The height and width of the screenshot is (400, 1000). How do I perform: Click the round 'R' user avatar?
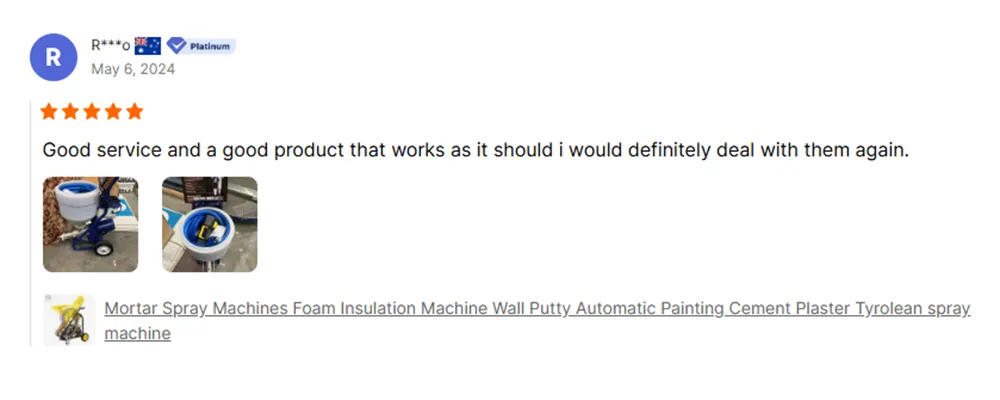tap(54, 57)
